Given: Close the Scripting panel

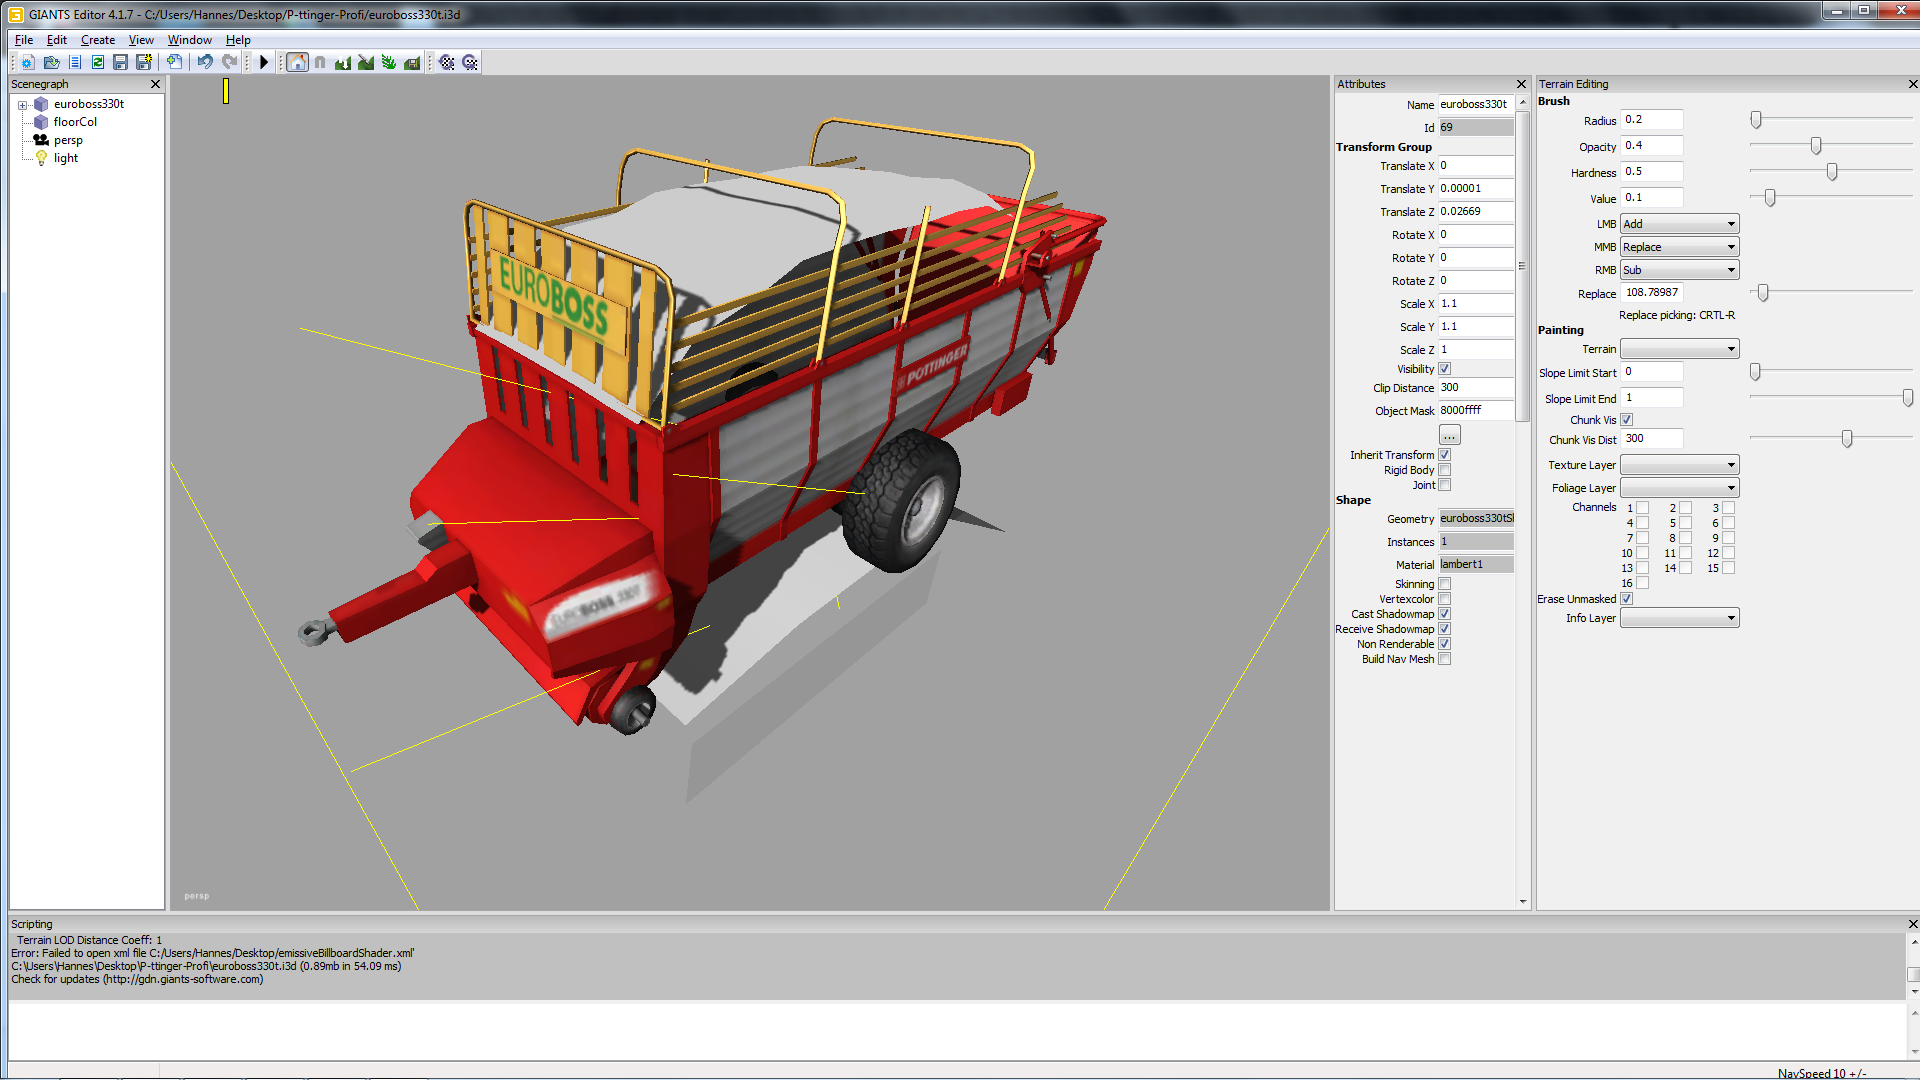Looking at the screenshot, I should point(1913,924).
